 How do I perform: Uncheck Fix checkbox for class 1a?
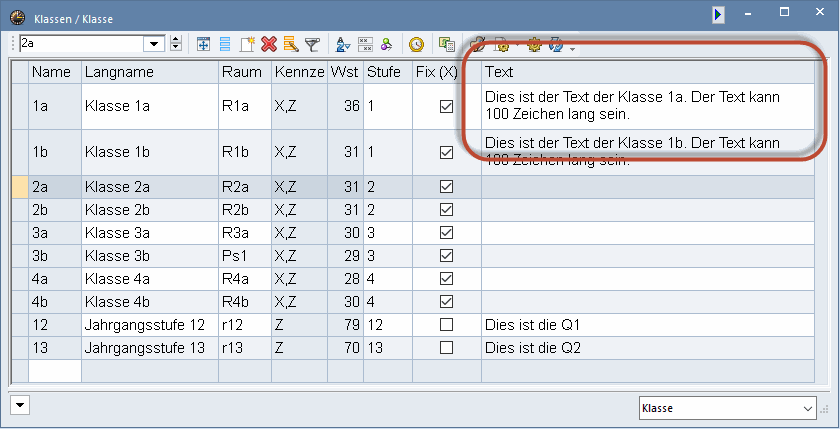coord(446,107)
